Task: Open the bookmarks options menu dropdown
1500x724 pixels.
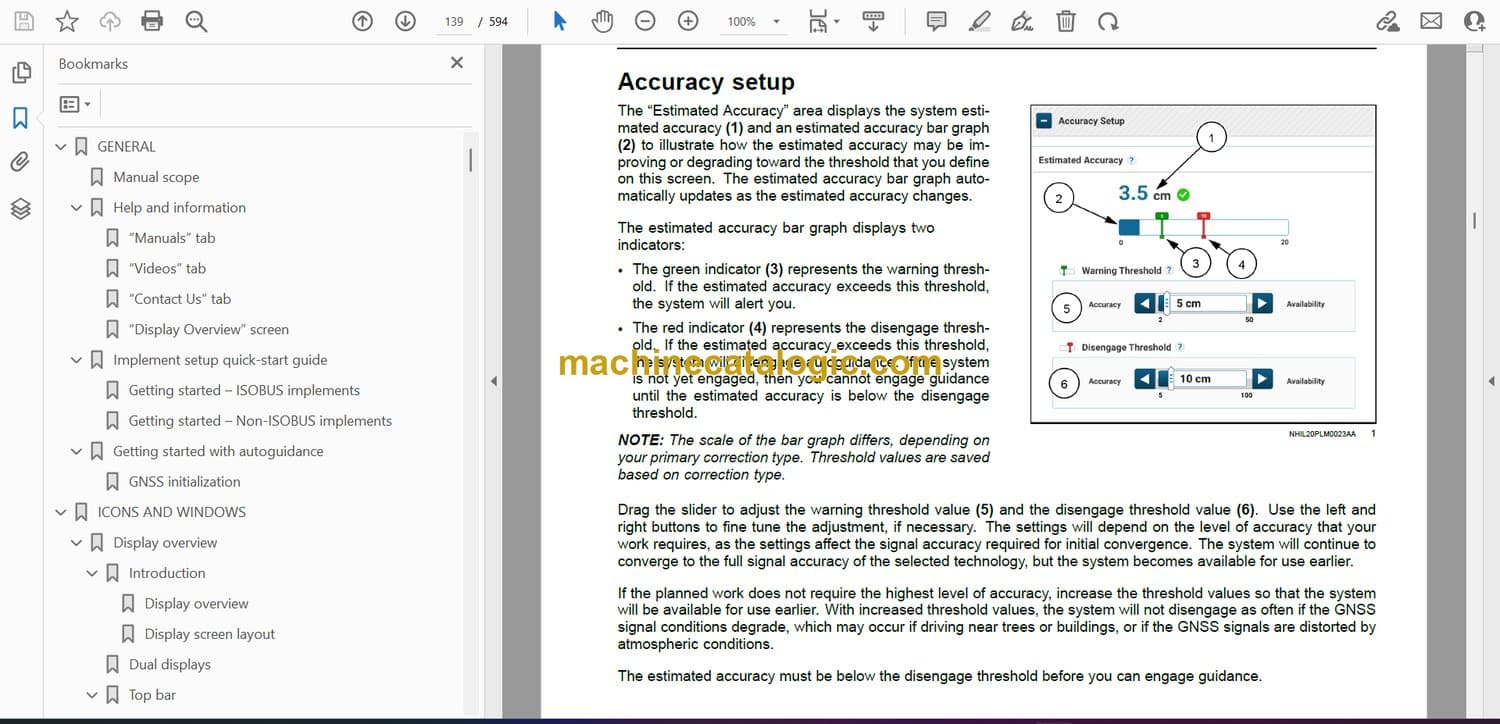Action: coord(75,104)
